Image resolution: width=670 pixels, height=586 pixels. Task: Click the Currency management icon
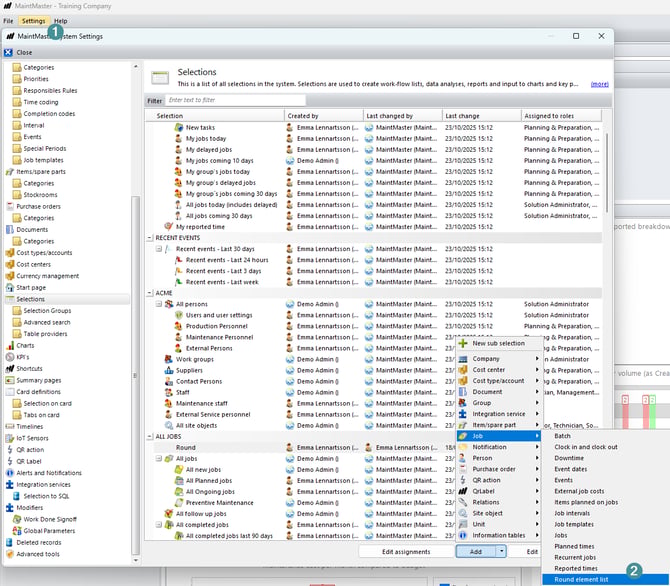point(10,276)
